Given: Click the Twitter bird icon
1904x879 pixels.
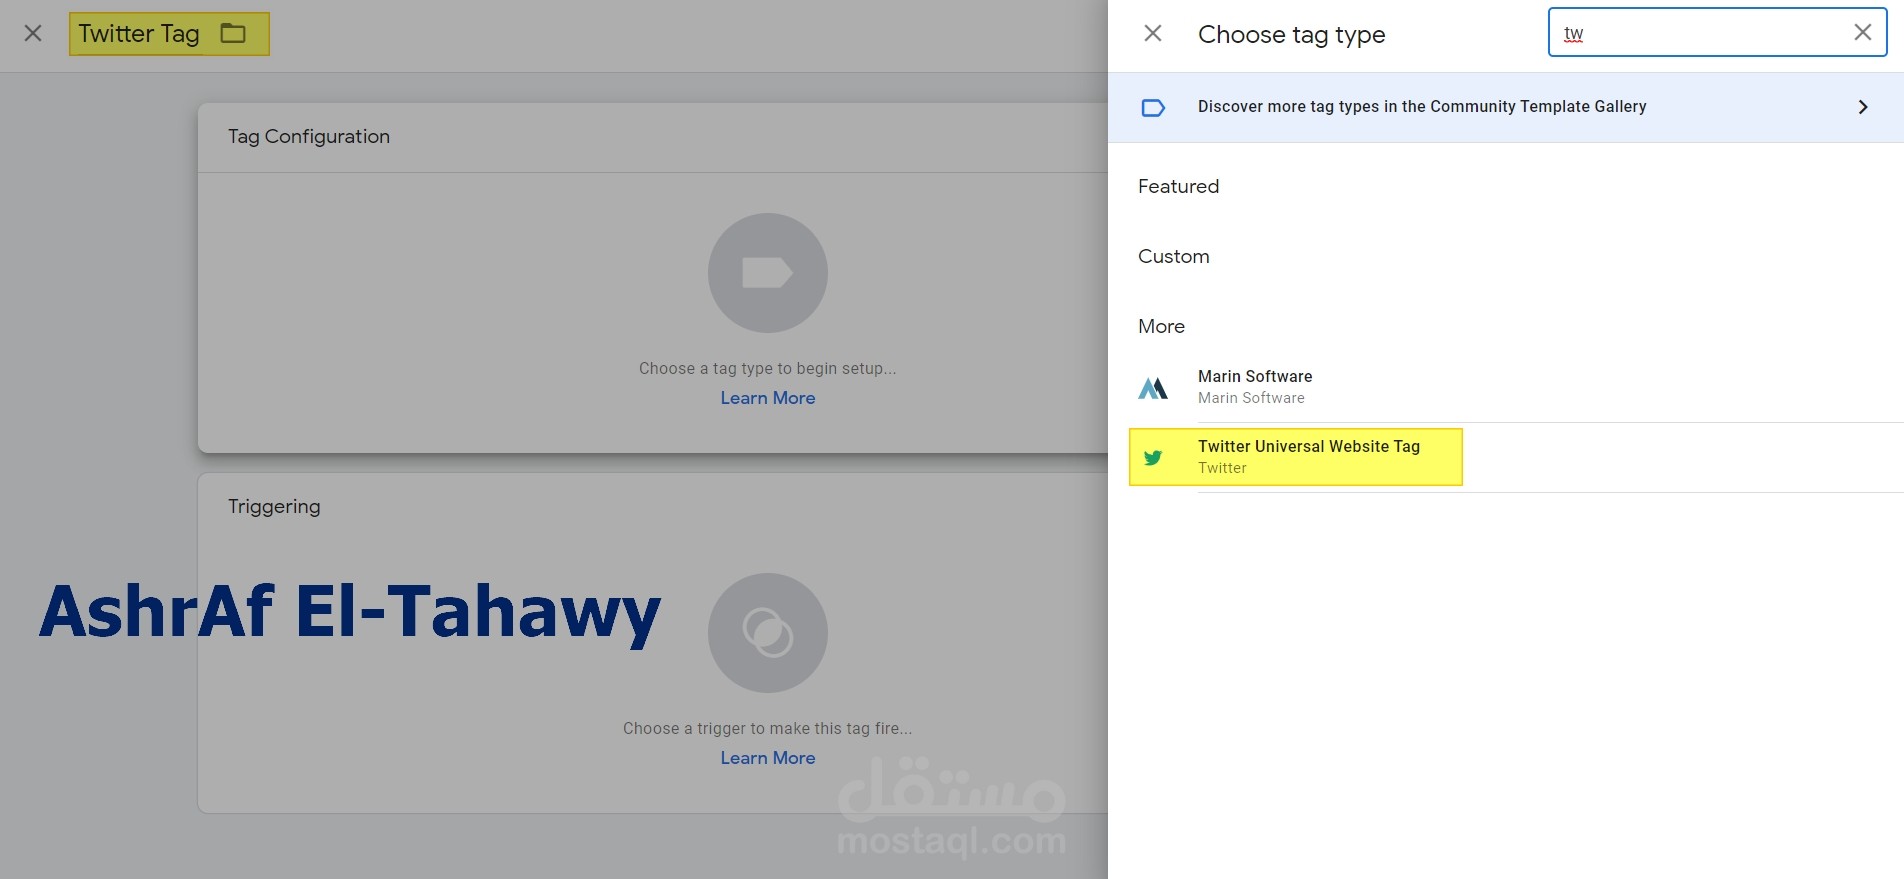Looking at the screenshot, I should (x=1153, y=457).
